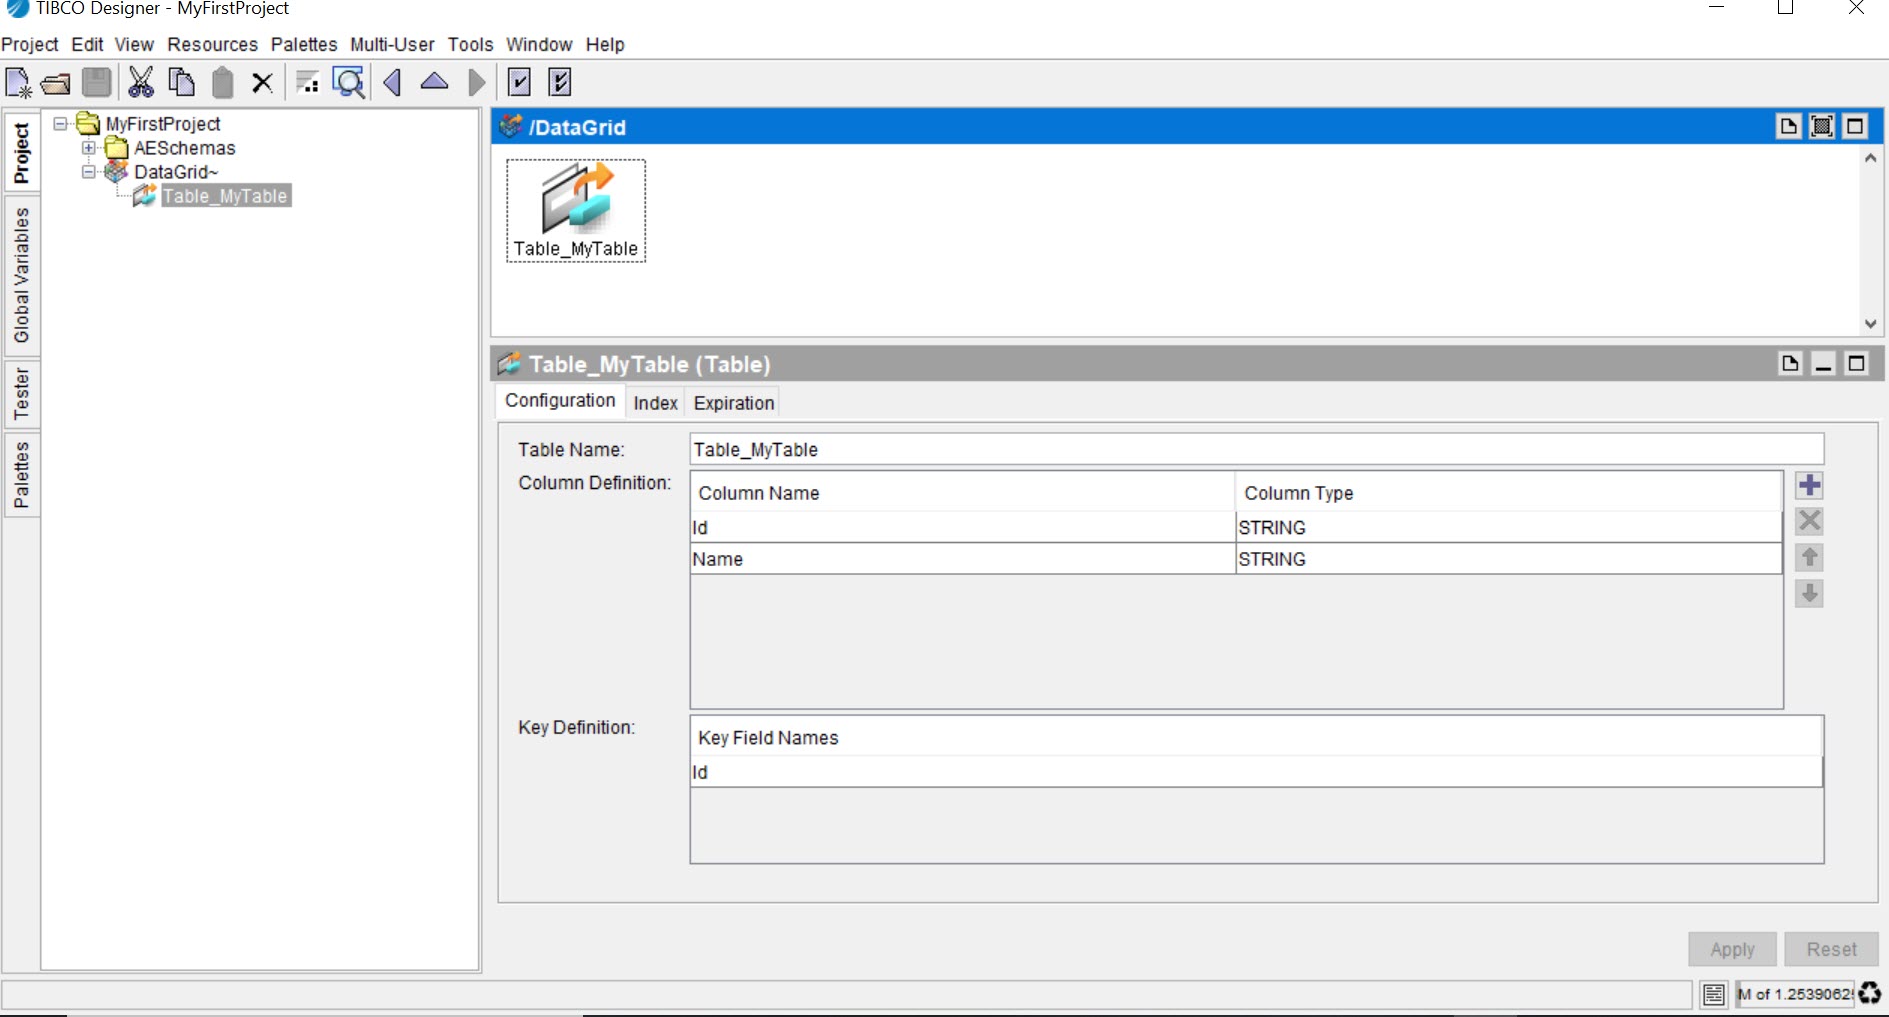Click into the Table Name field
Viewport: 1889px width, 1017px height.
1255,450
